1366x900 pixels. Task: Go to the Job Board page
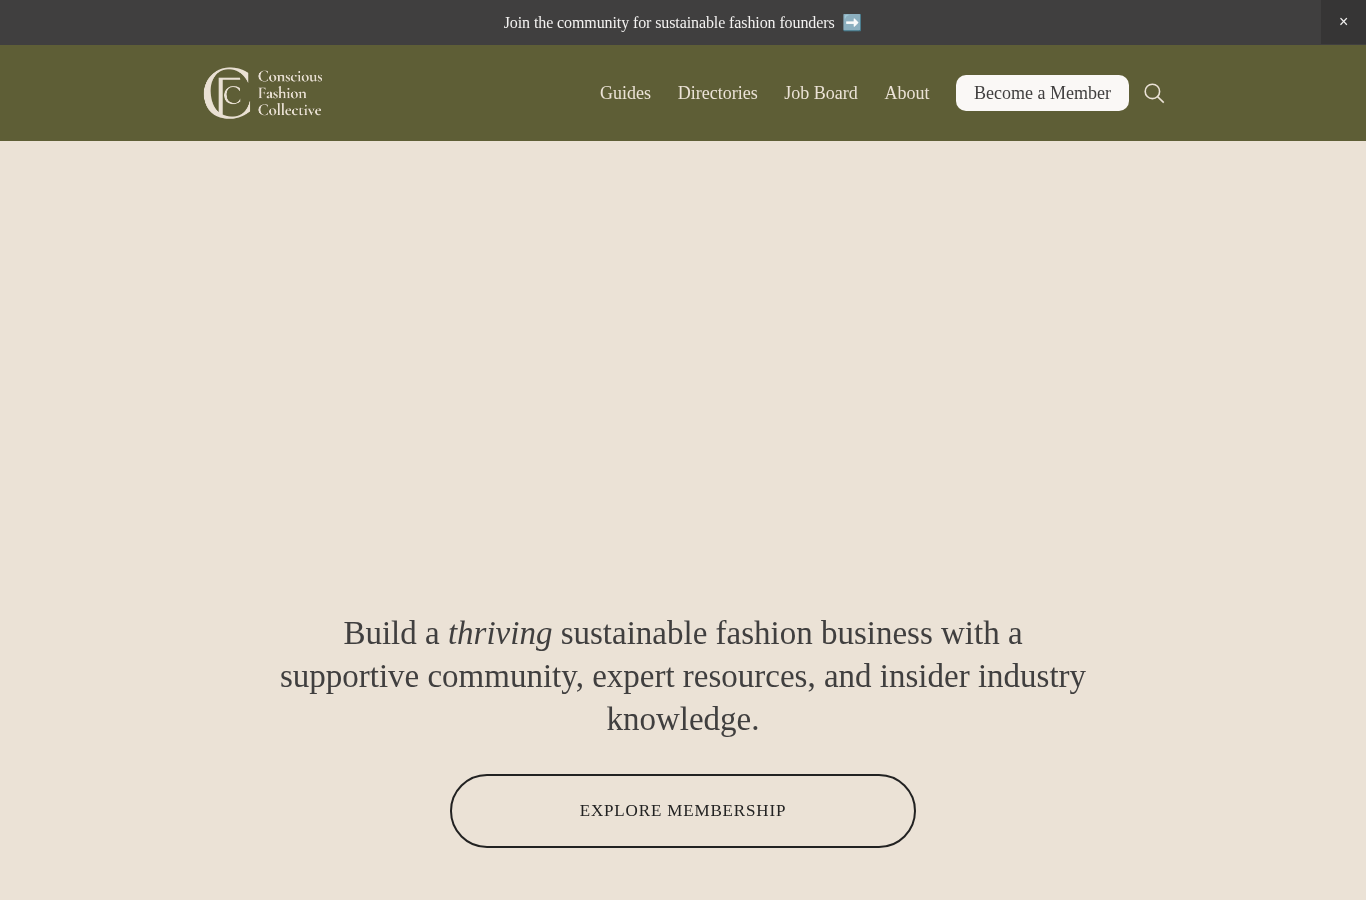coord(821,93)
